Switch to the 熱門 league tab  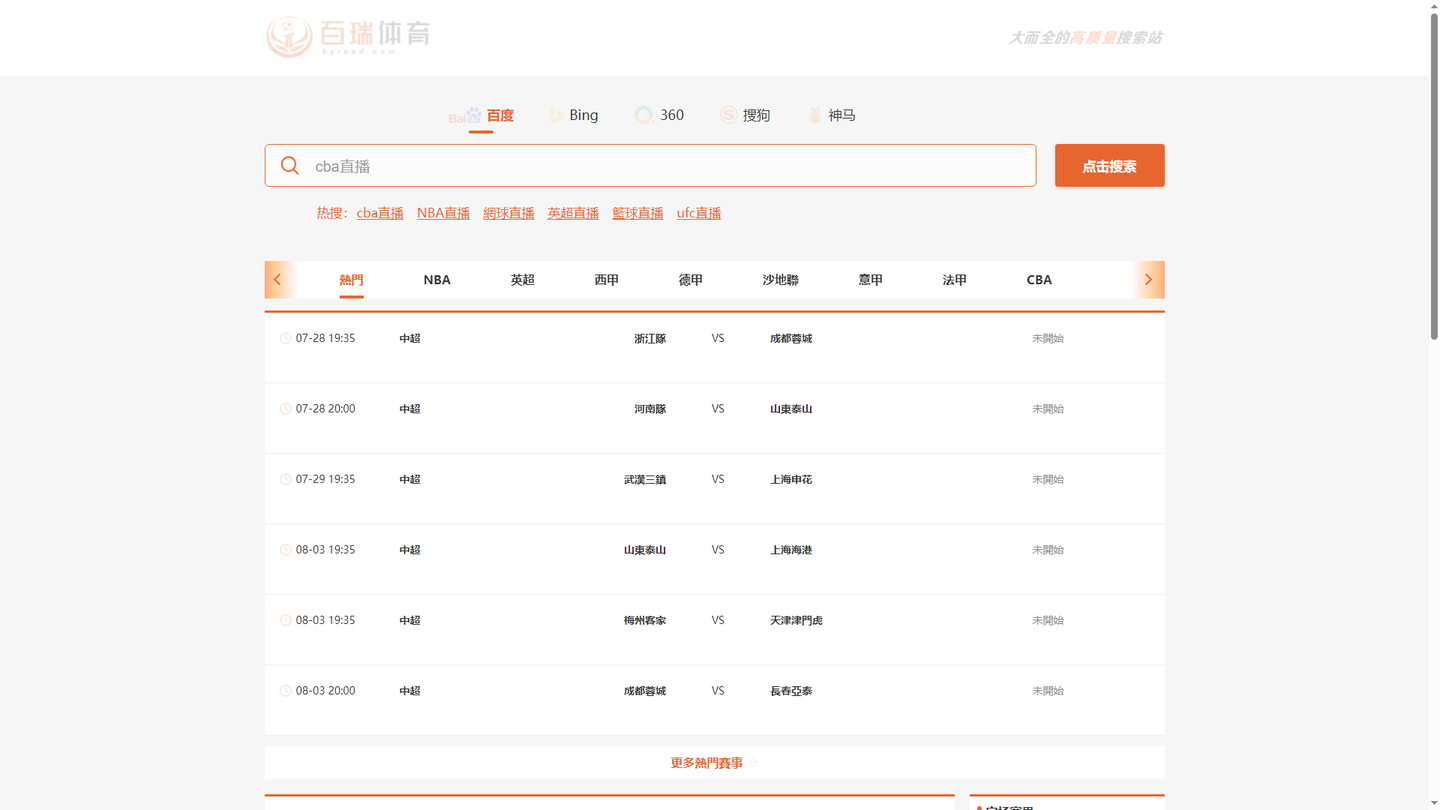(x=351, y=280)
